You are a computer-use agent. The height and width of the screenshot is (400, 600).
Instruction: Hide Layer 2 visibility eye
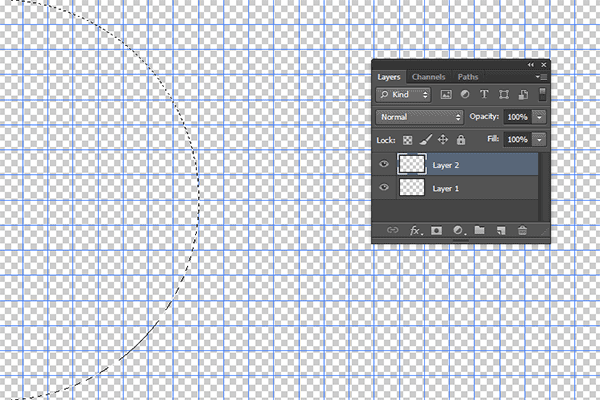(384, 164)
